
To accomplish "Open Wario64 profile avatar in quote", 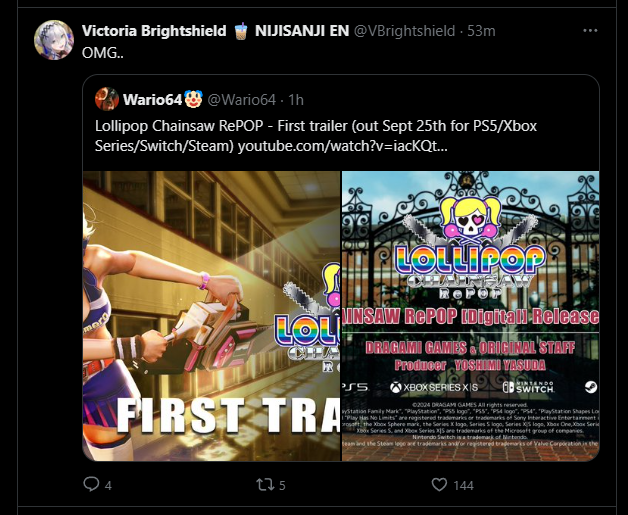I will [107, 99].
